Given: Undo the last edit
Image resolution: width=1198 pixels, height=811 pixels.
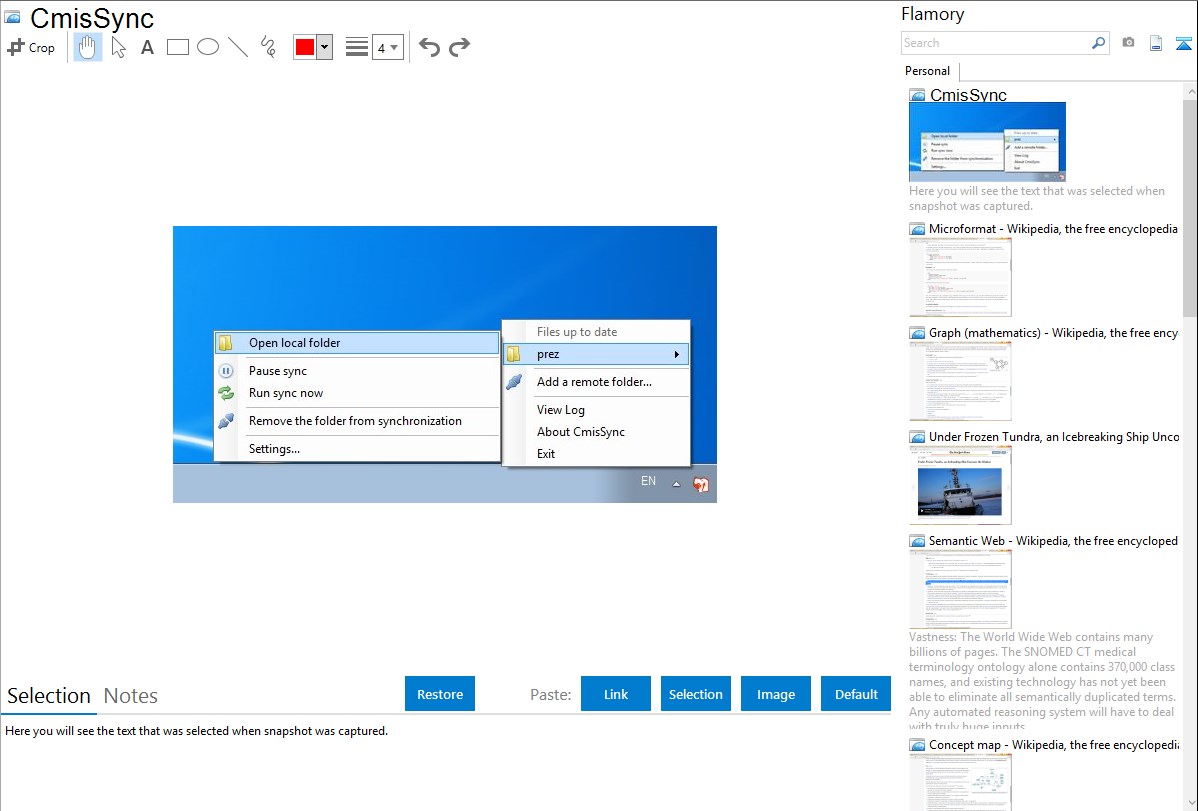Looking at the screenshot, I should 429,47.
